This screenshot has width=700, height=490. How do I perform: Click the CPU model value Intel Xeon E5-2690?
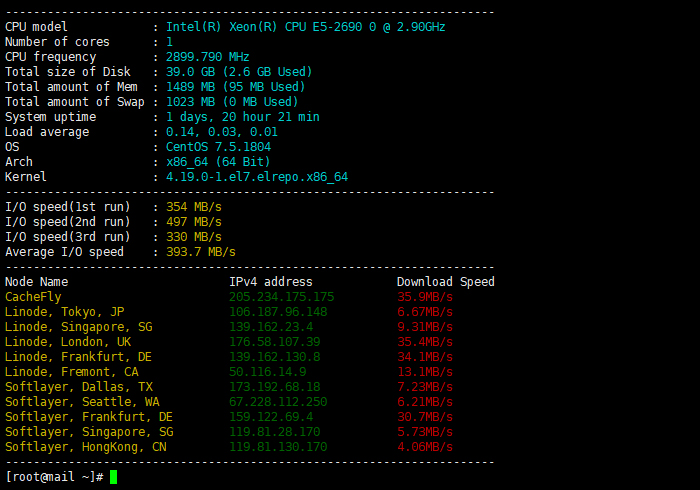[305, 27]
